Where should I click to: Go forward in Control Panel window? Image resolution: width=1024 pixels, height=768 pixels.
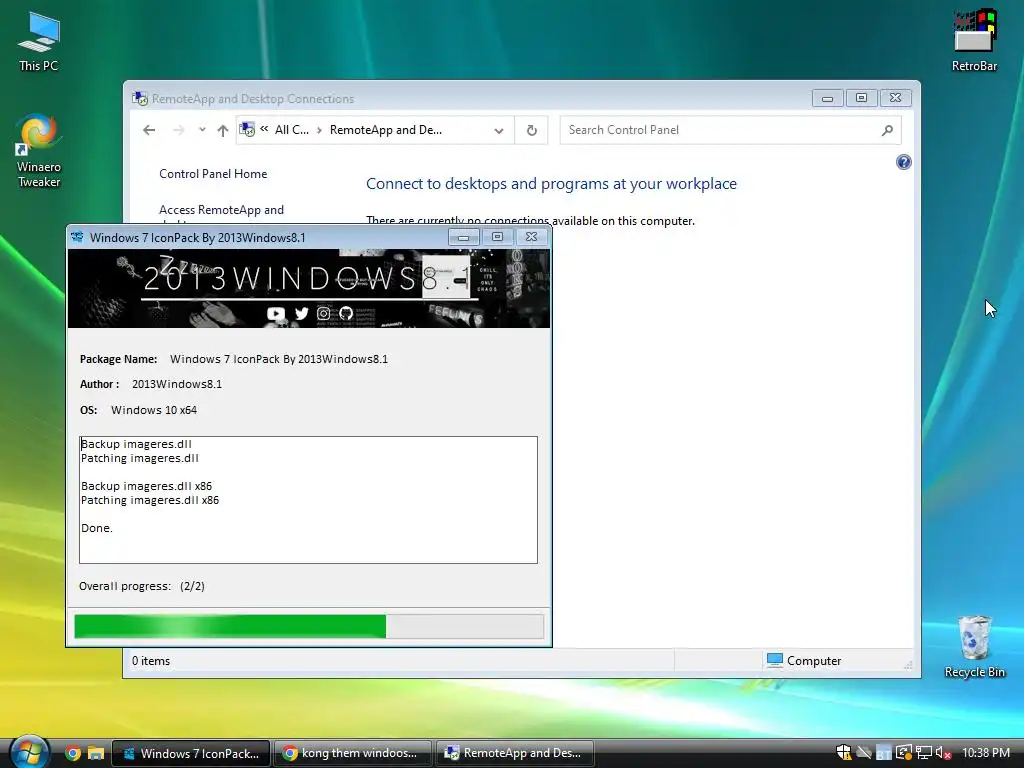(178, 130)
